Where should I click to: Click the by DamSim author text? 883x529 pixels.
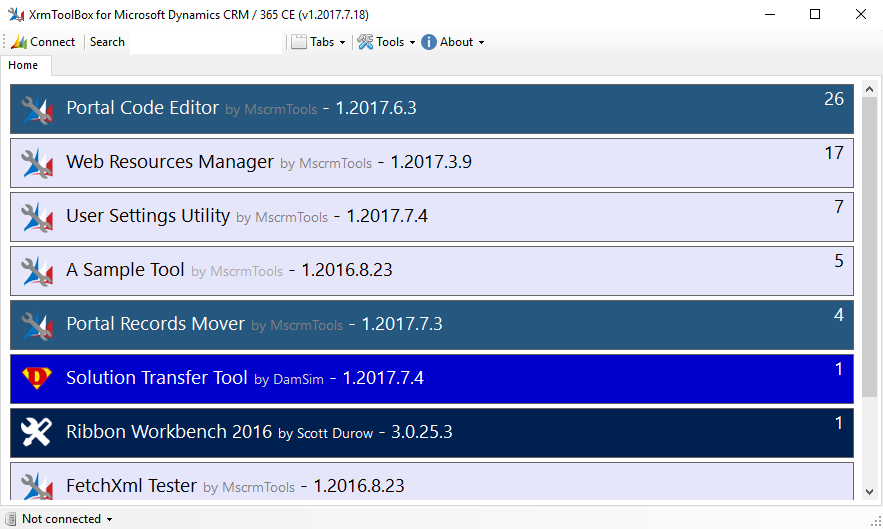point(289,380)
